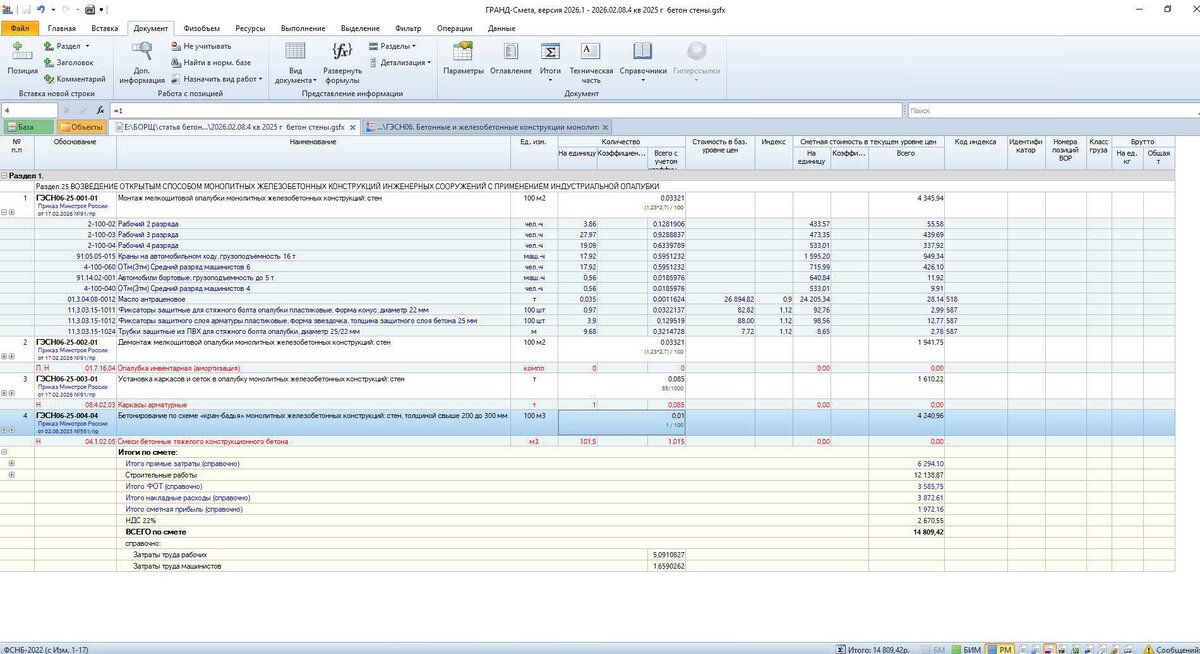Open the Техническая часть button
Image resolution: width=1200 pixels, height=654 pixels.
(x=591, y=62)
